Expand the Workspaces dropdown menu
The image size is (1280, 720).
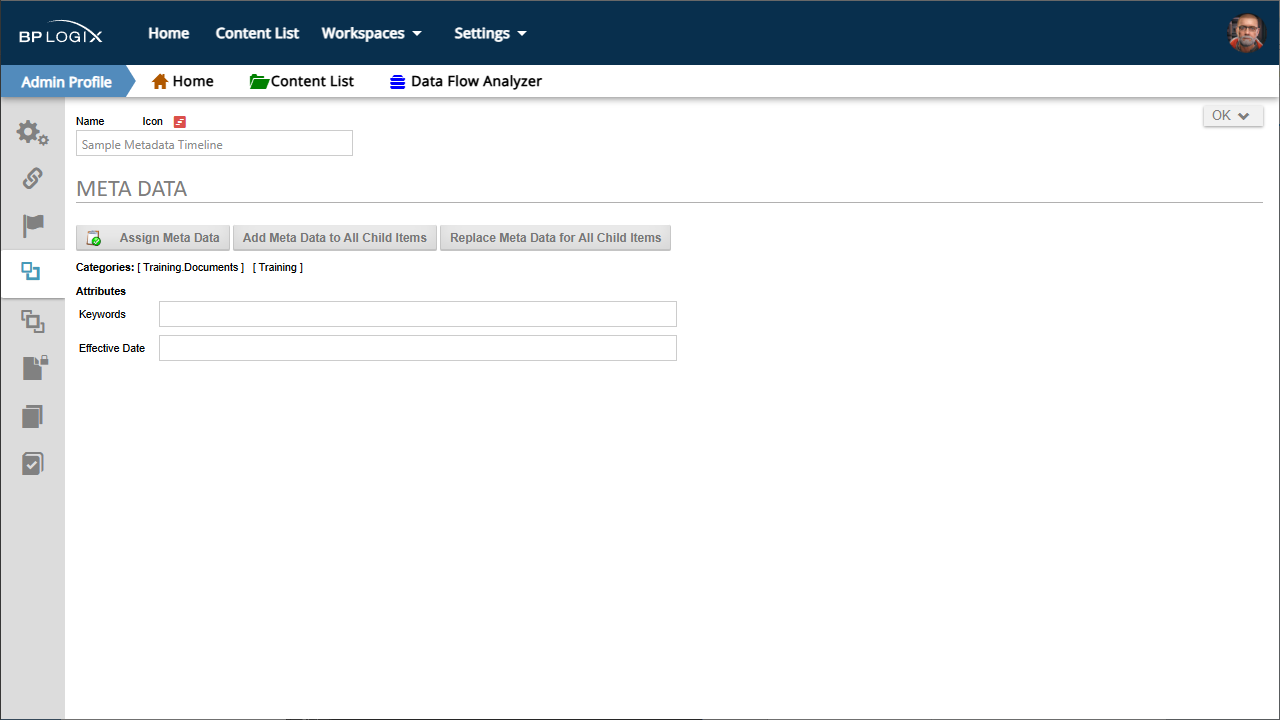point(371,33)
